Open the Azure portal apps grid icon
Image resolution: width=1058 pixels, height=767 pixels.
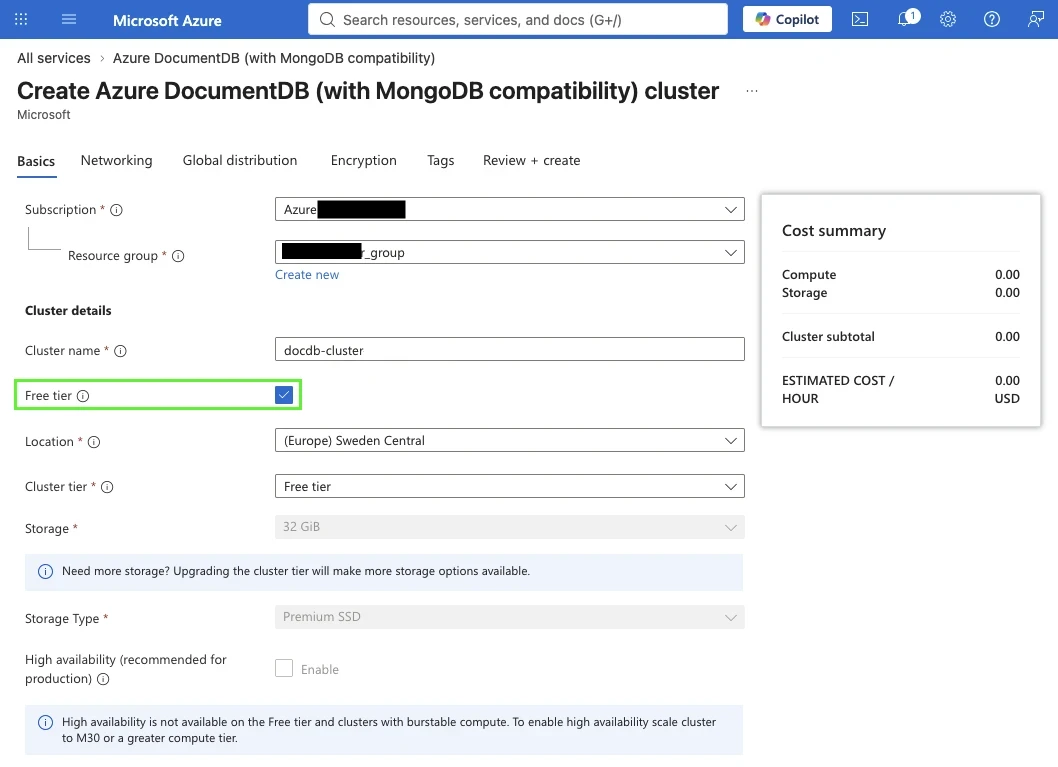(21, 20)
